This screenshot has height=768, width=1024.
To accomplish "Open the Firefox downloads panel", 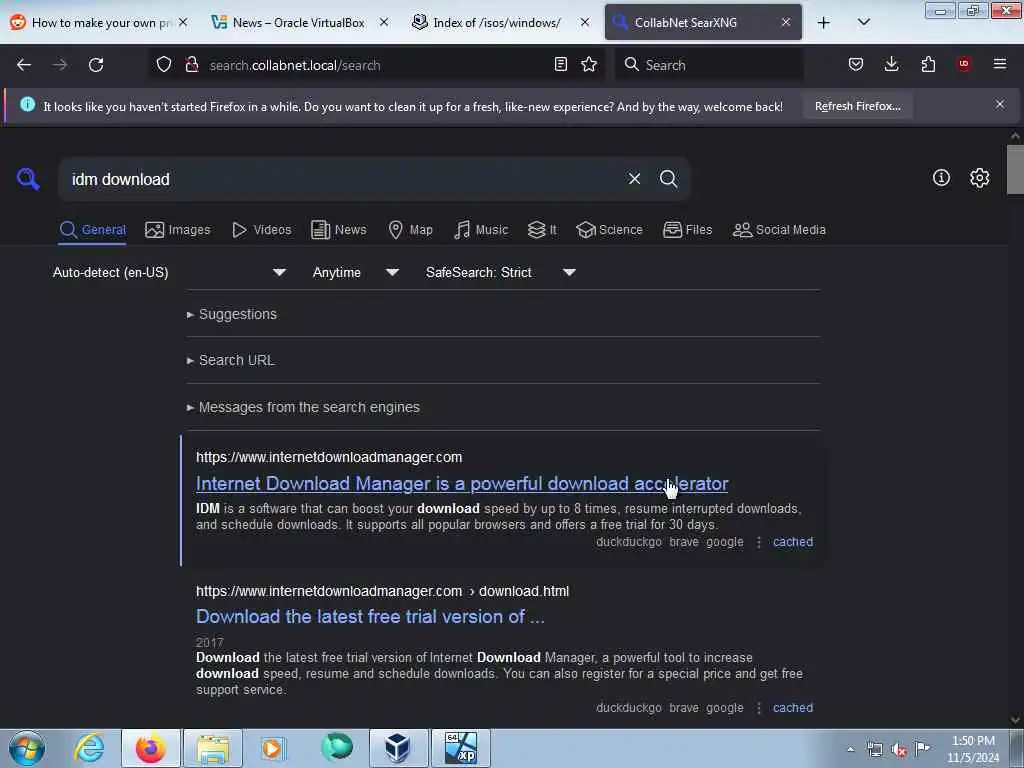I will point(891,64).
